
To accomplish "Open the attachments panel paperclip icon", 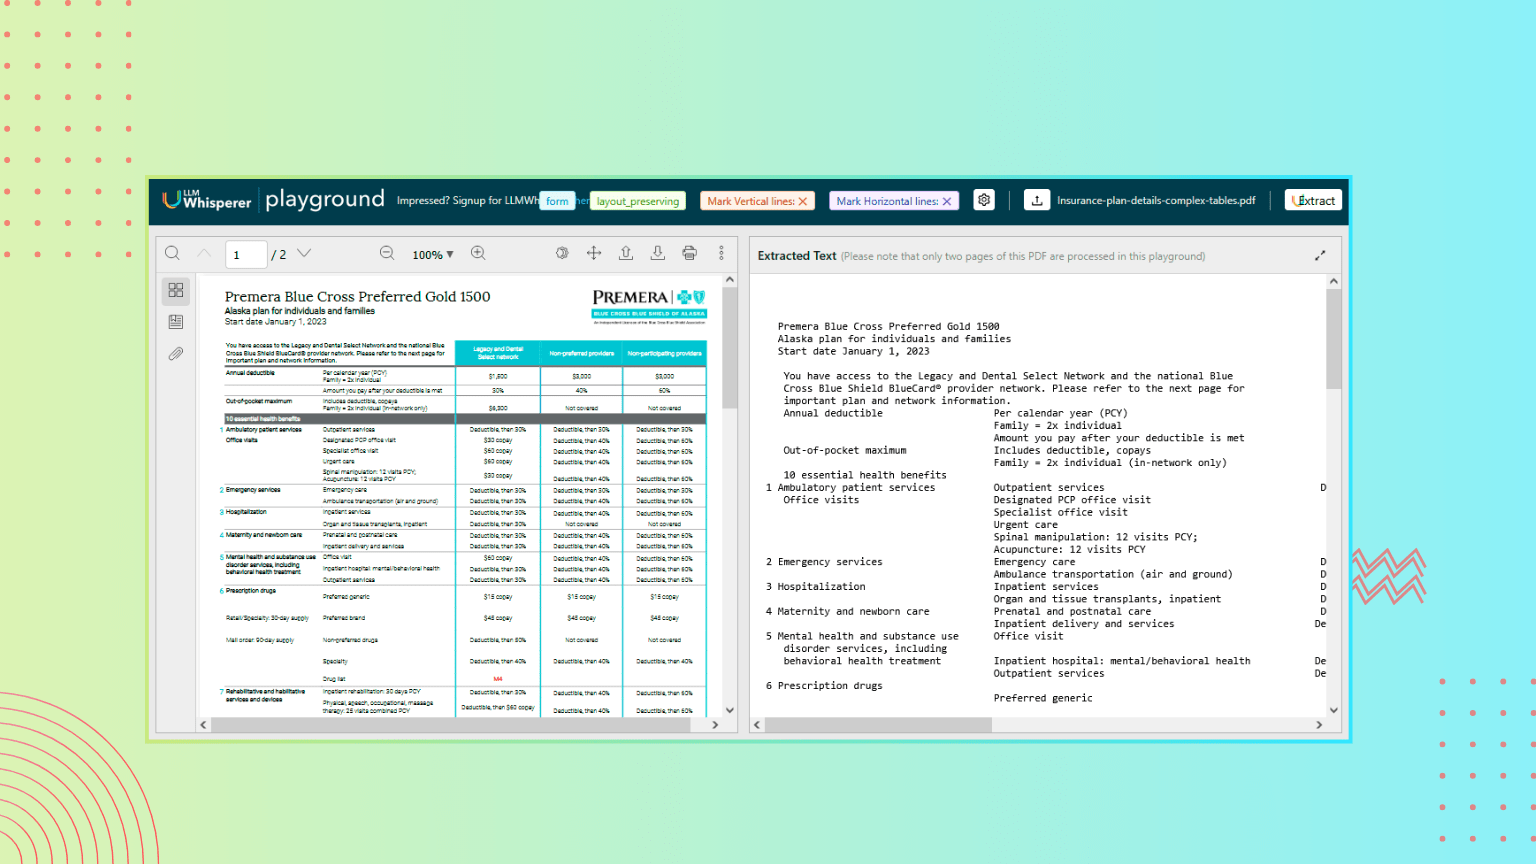I will 176,354.
